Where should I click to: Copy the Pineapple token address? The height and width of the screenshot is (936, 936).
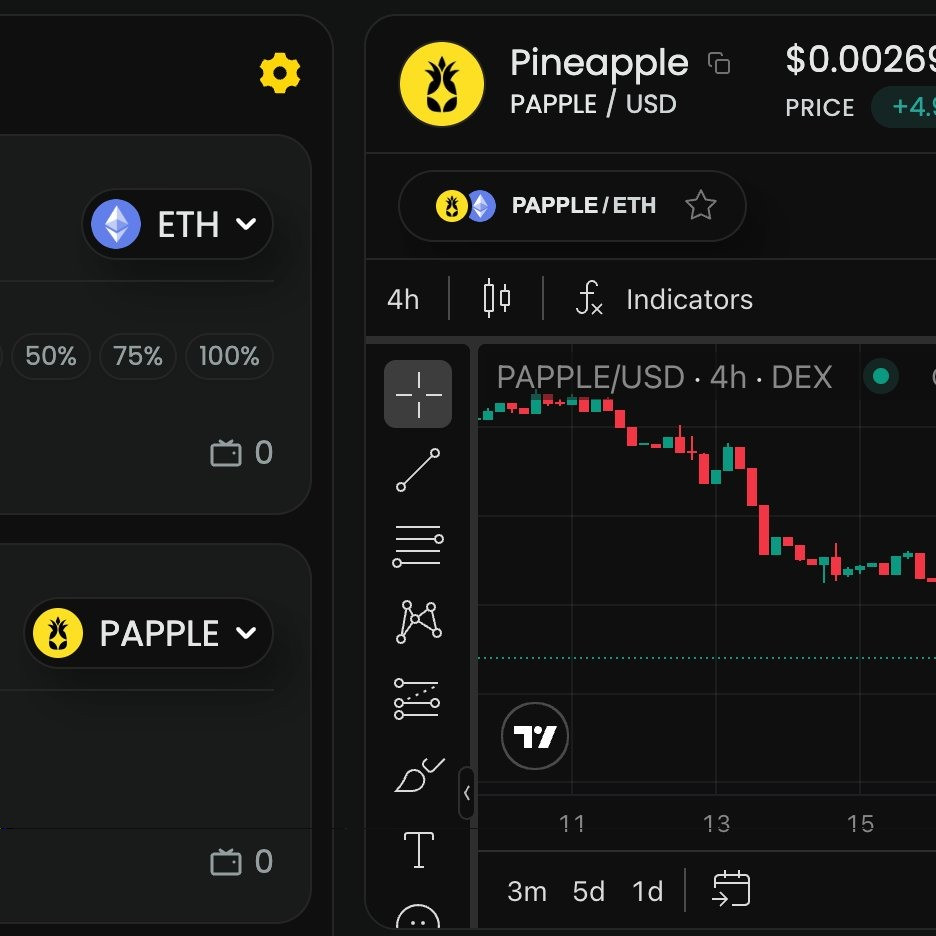click(719, 63)
